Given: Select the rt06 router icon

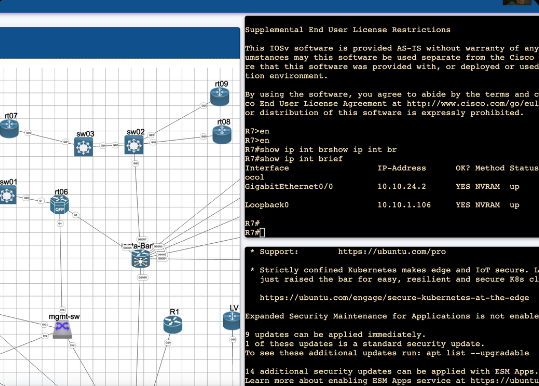Looking at the screenshot, I should (x=59, y=205).
